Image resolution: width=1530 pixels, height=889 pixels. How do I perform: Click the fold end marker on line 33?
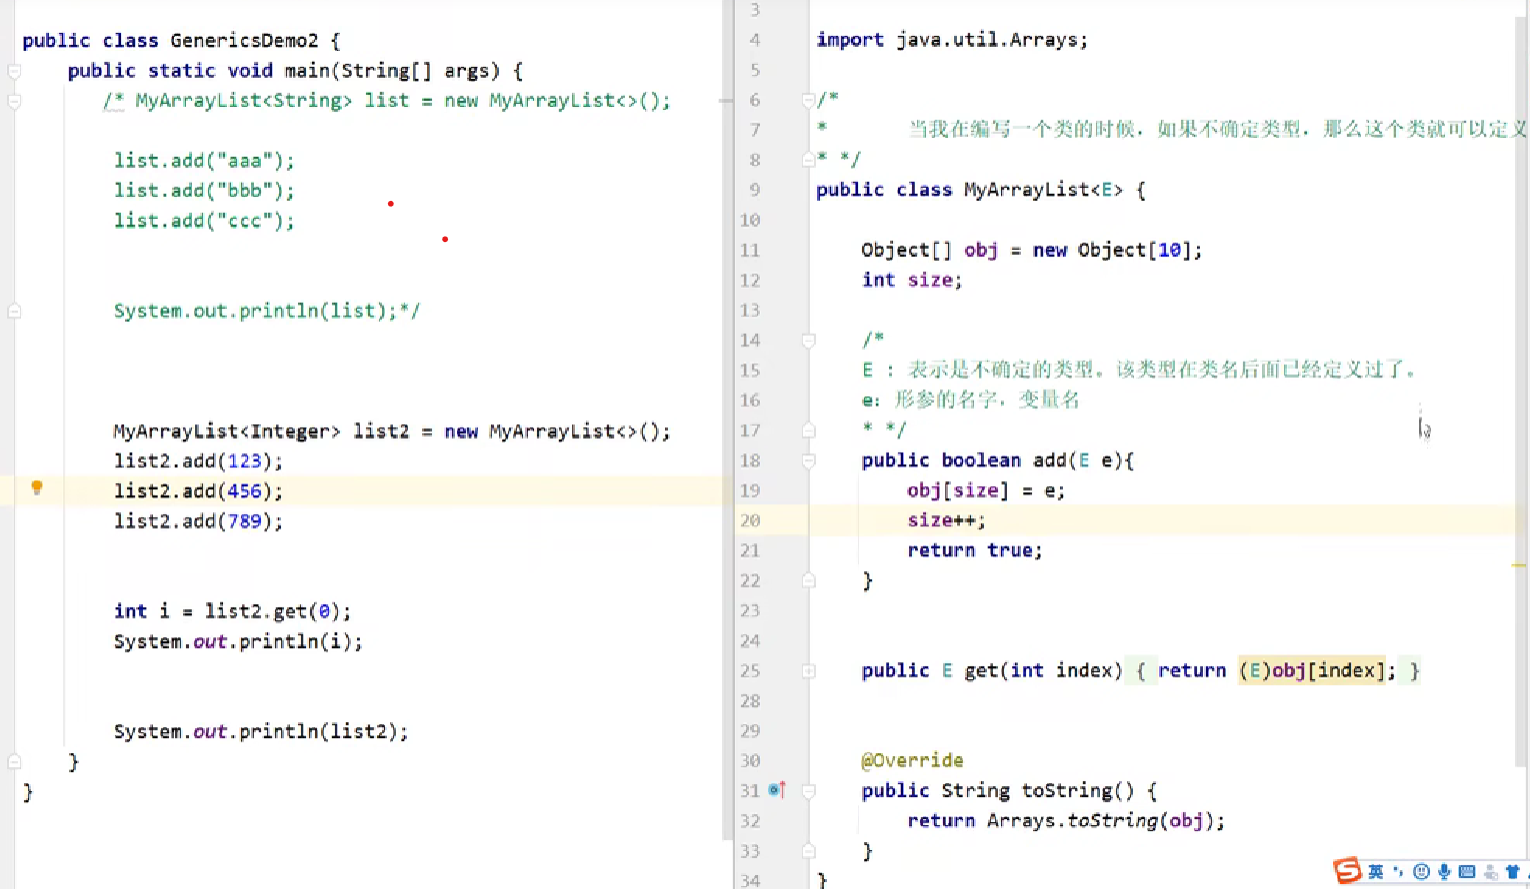pyautogui.click(x=808, y=851)
